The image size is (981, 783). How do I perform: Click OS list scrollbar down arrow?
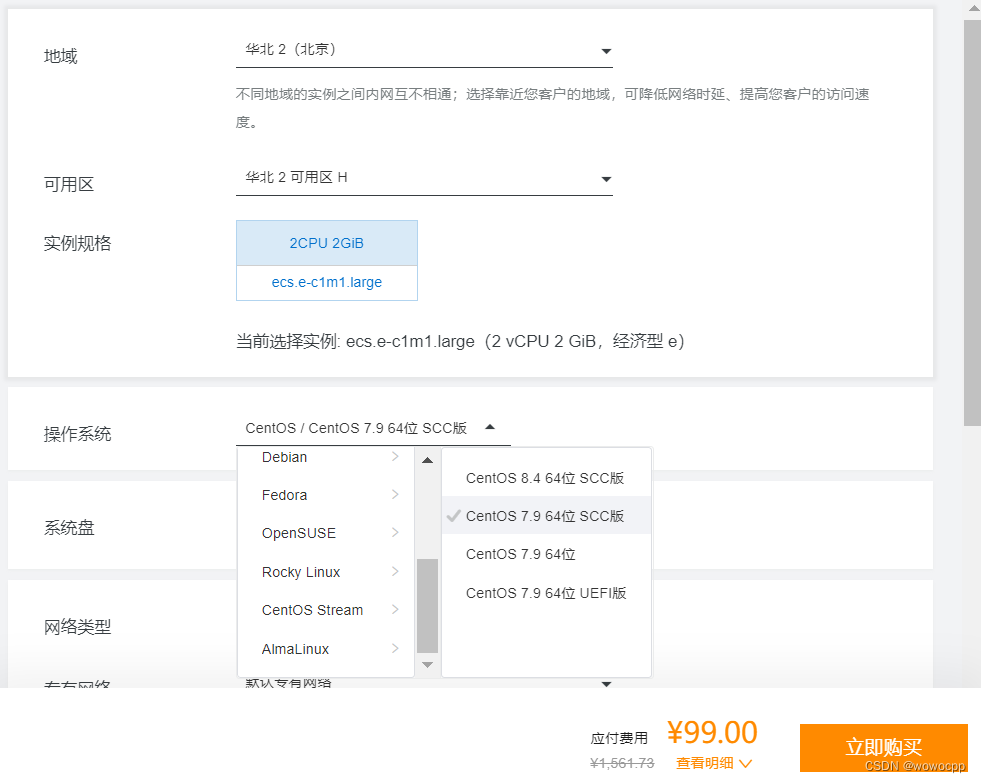pyautogui.click(x=427, y=665)
